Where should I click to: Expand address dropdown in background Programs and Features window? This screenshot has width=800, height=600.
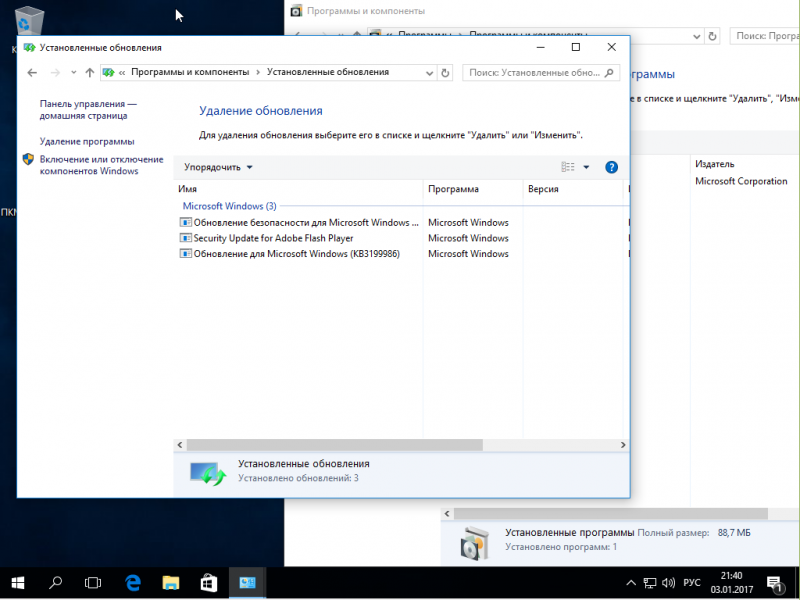coord(697,36)
